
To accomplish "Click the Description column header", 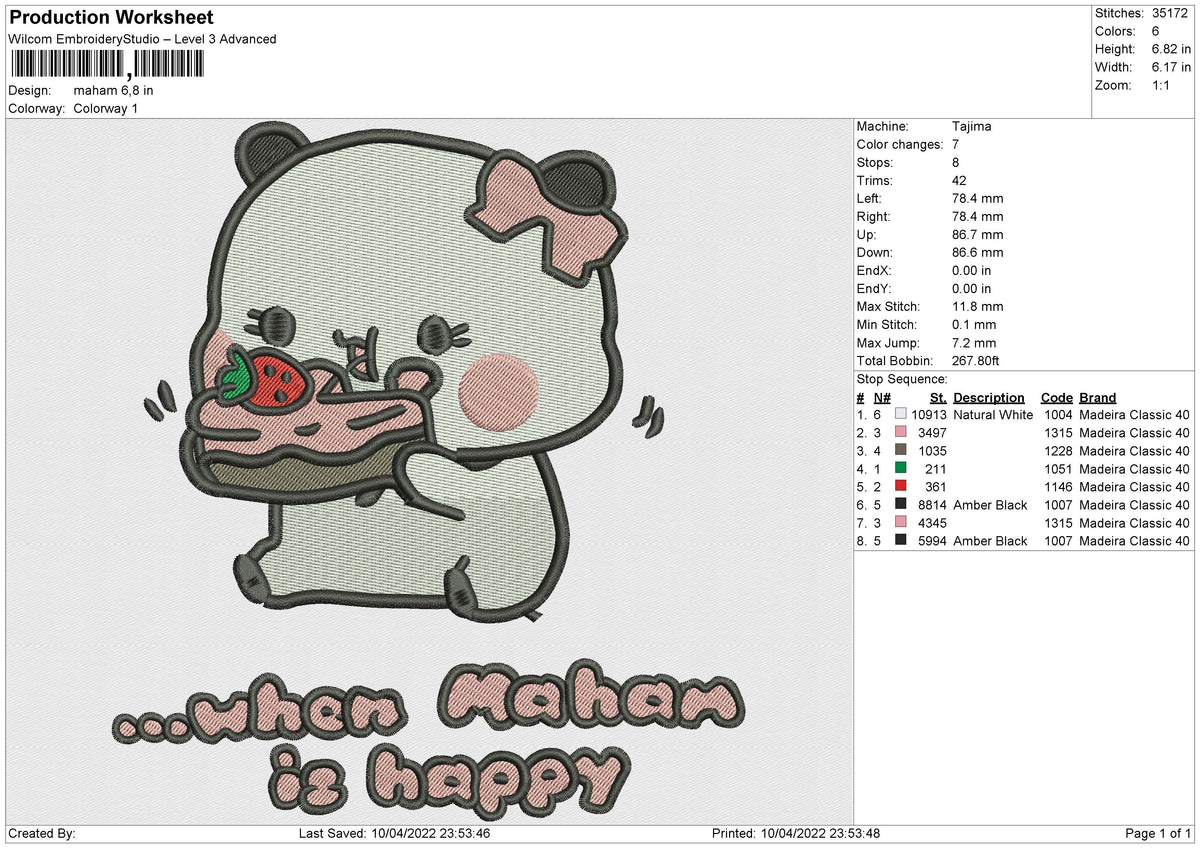I will [989, 397].
